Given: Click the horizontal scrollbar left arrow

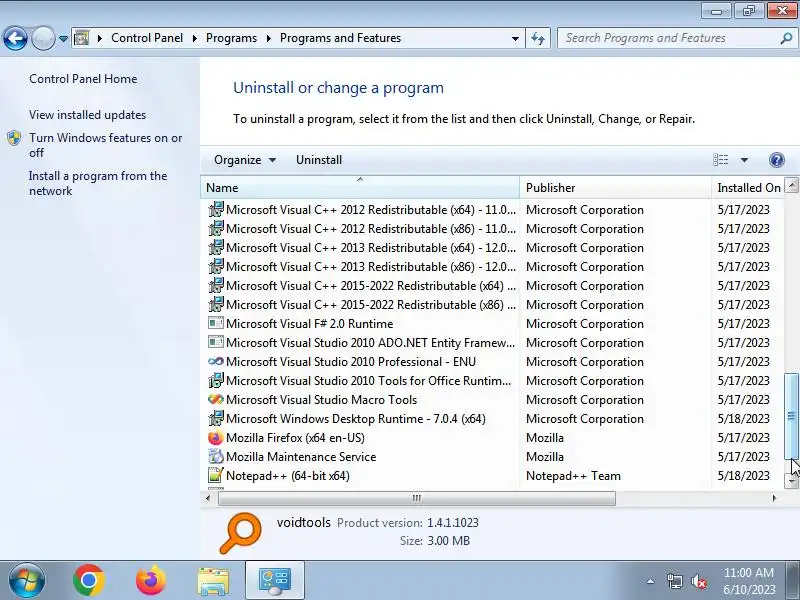Looking at the screenshot, I should pyautogui.click(x=208, y=498).
